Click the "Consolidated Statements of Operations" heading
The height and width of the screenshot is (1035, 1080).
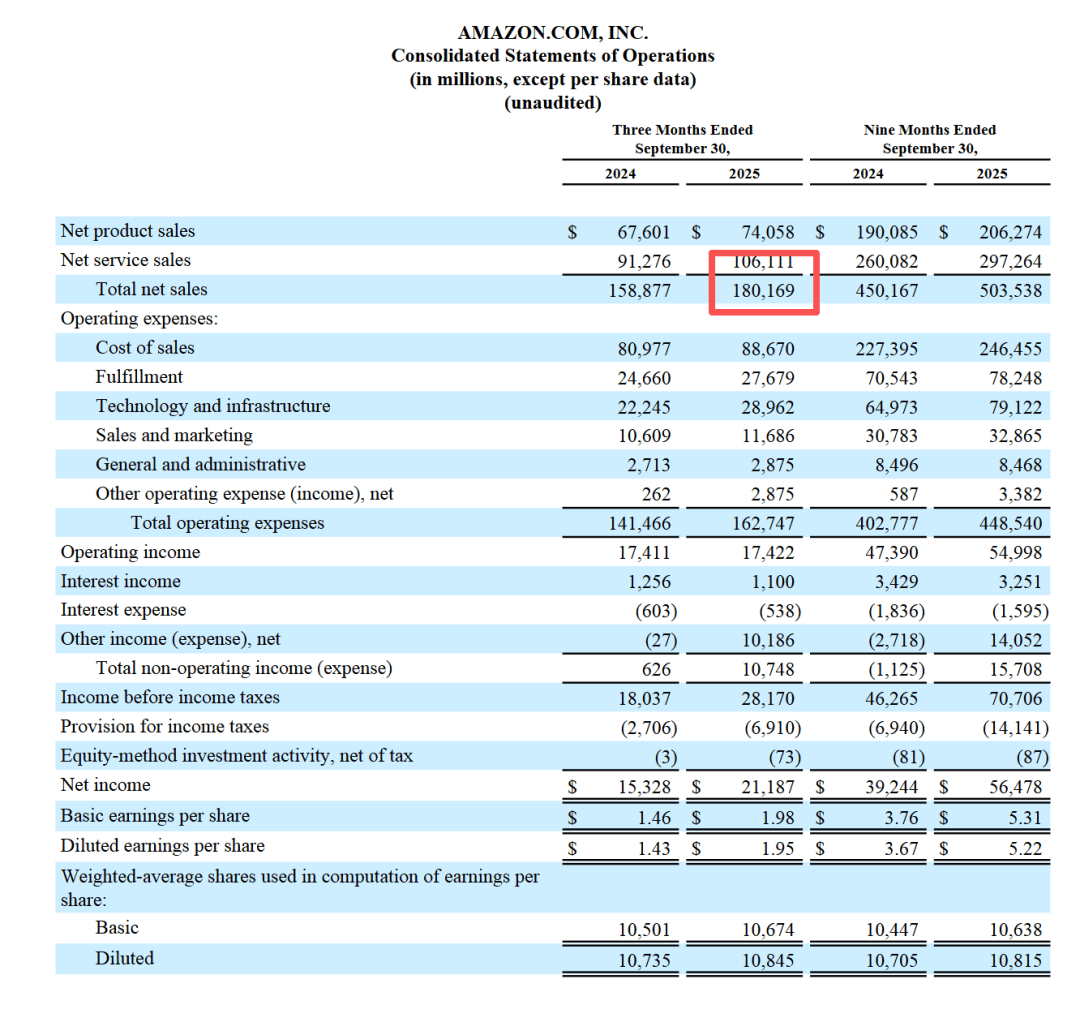coord(553,56)
